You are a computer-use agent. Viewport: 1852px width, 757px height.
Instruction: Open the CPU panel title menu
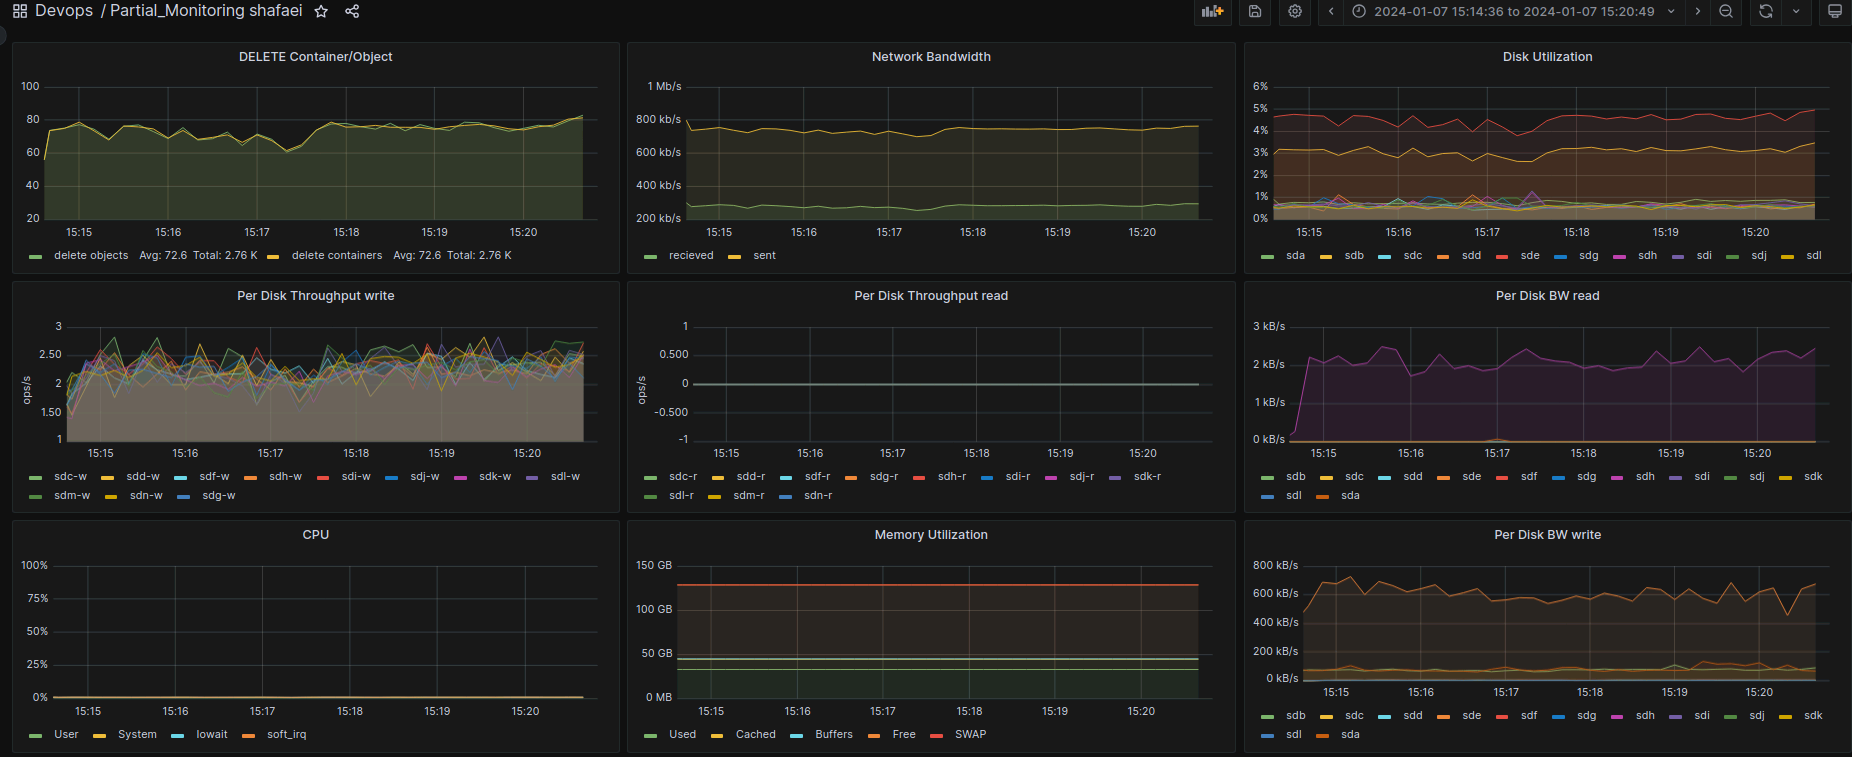point(316,535)
